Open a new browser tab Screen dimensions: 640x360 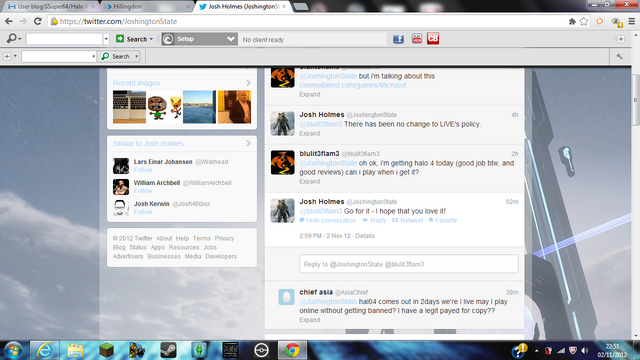point(301,7)
